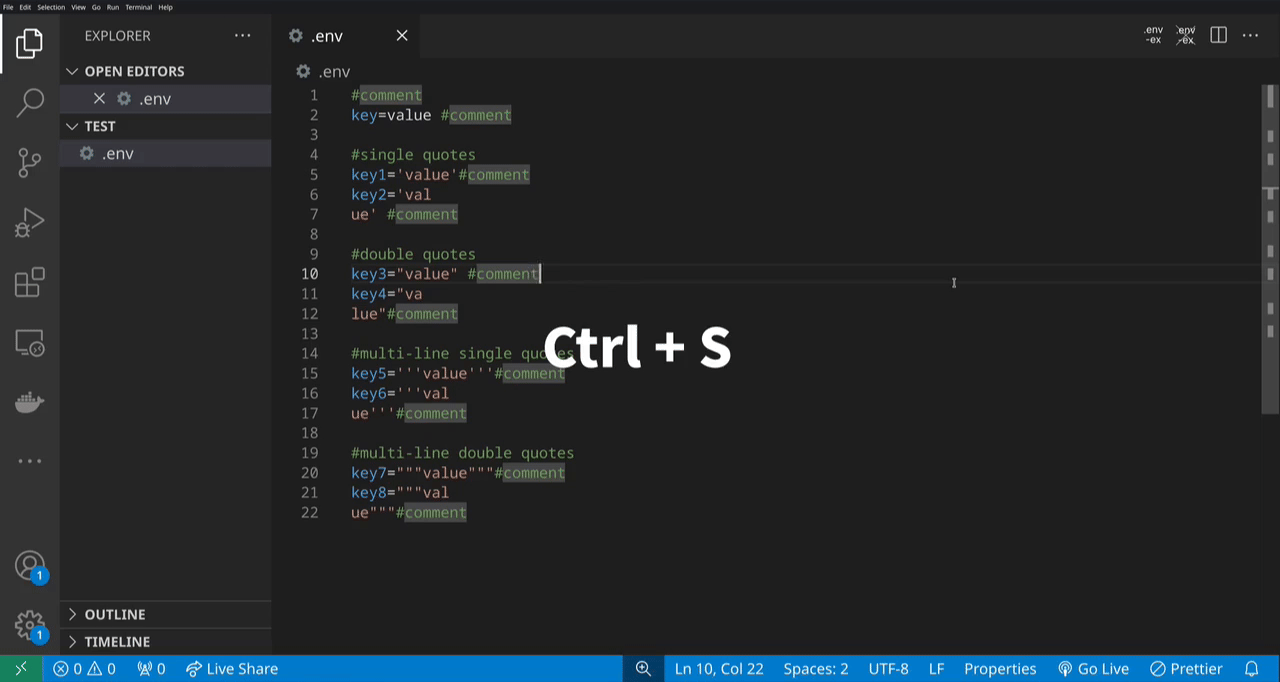1280x682 pixels.
Task: Open the Selection menu
Action: [x=51, y=7]
